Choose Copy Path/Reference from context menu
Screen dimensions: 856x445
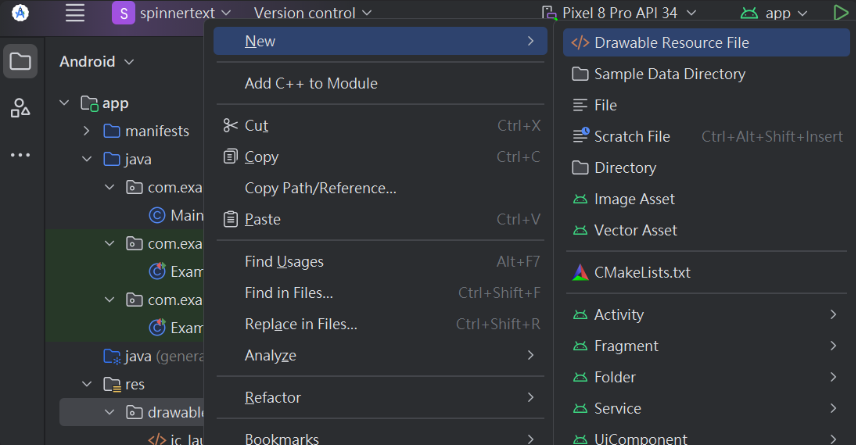point(320,188)
